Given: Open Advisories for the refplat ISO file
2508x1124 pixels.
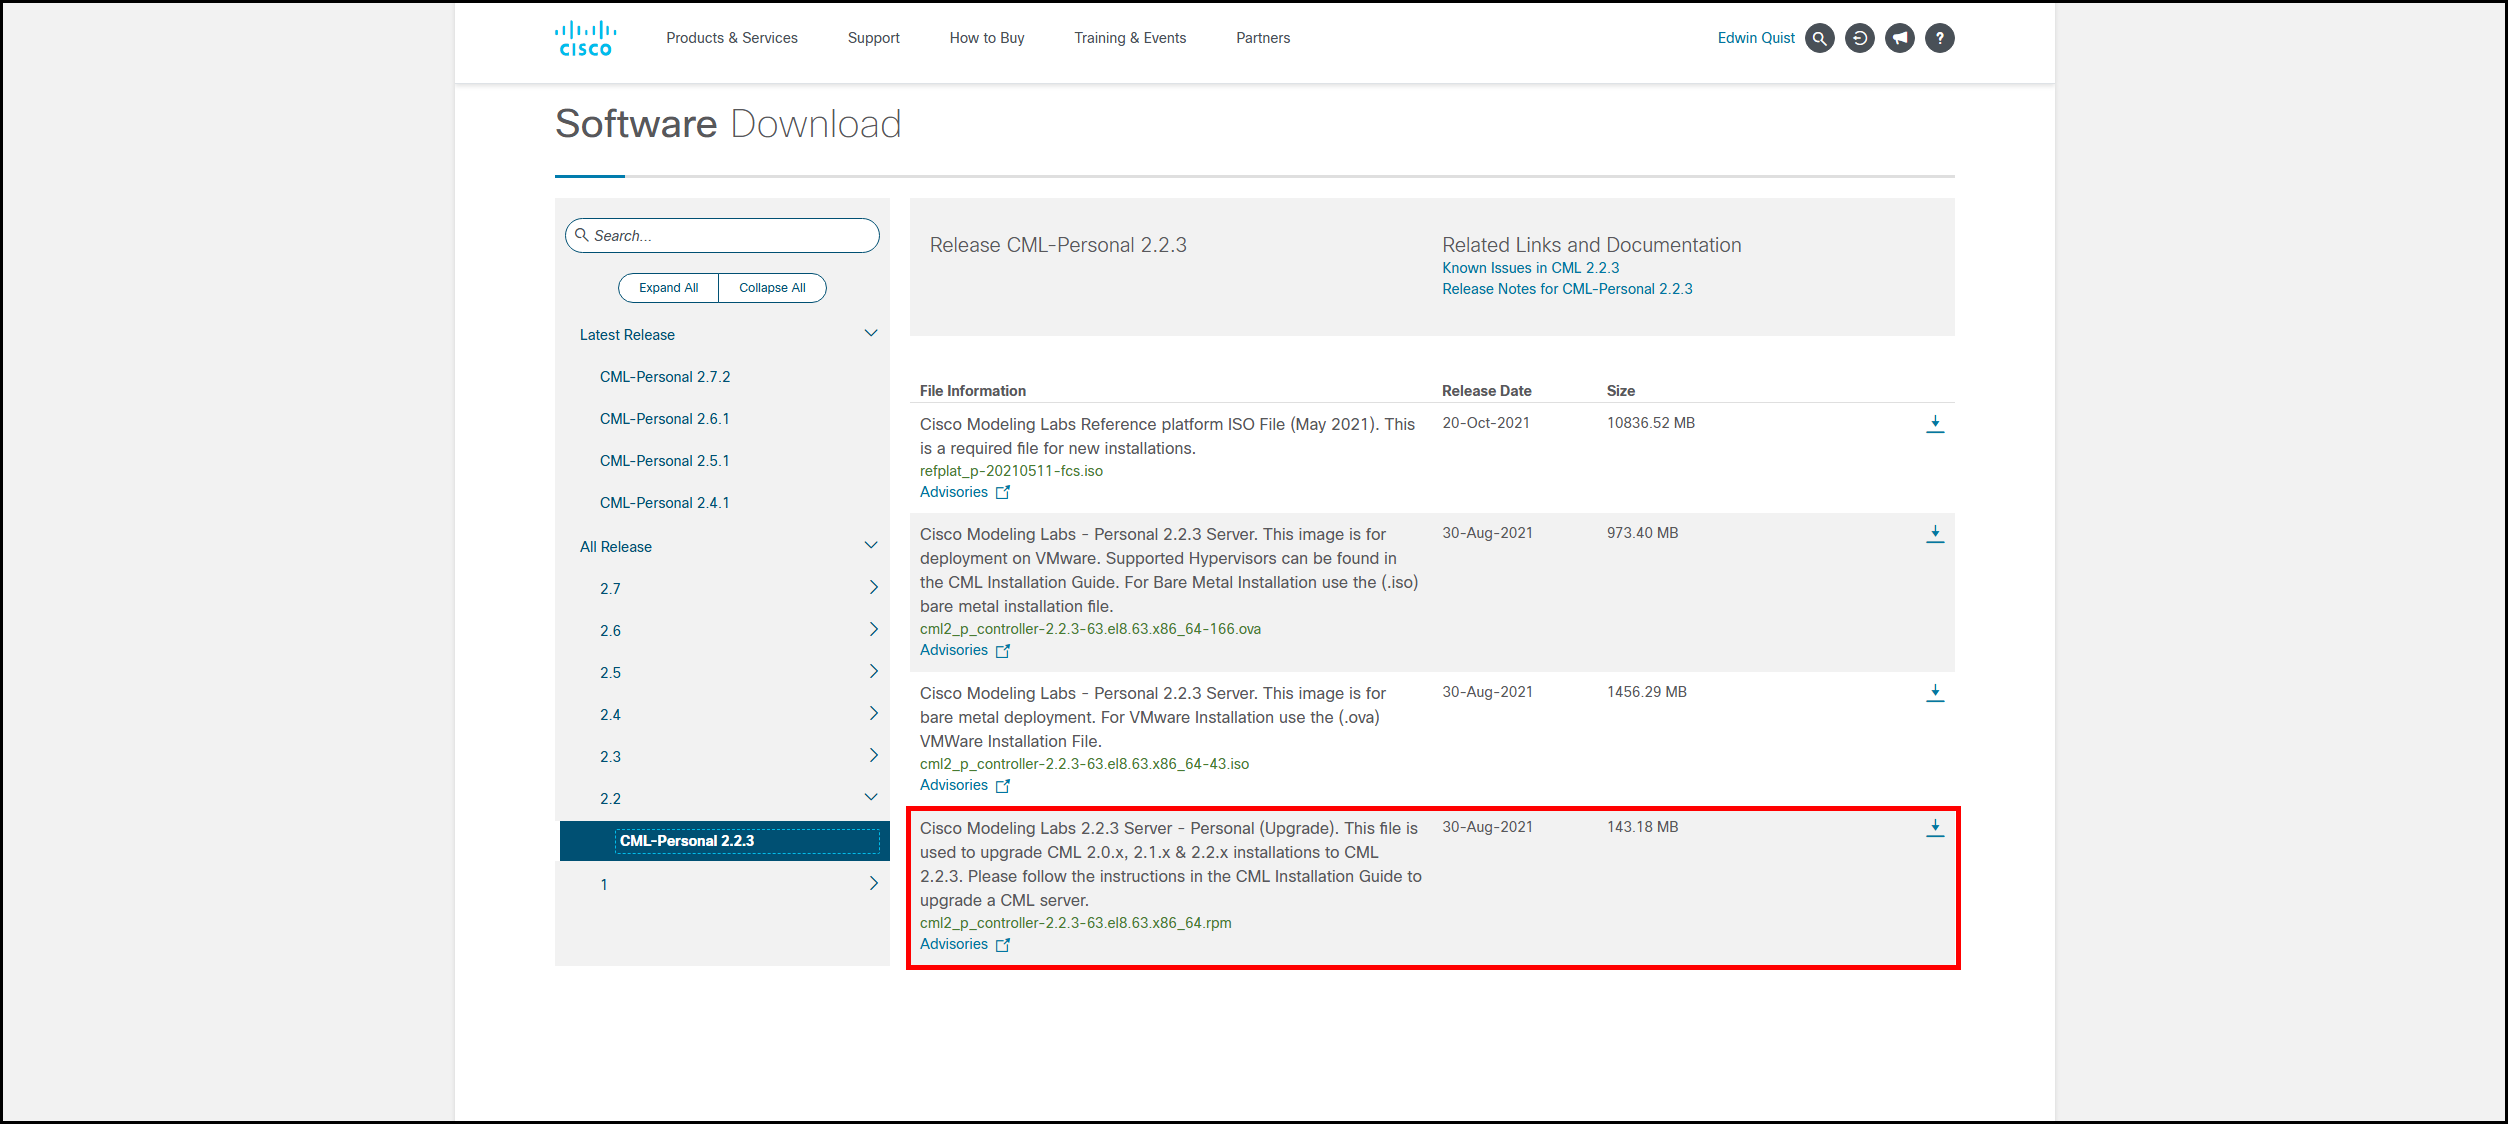Looking at the screenshot, I should coord(965,492).
